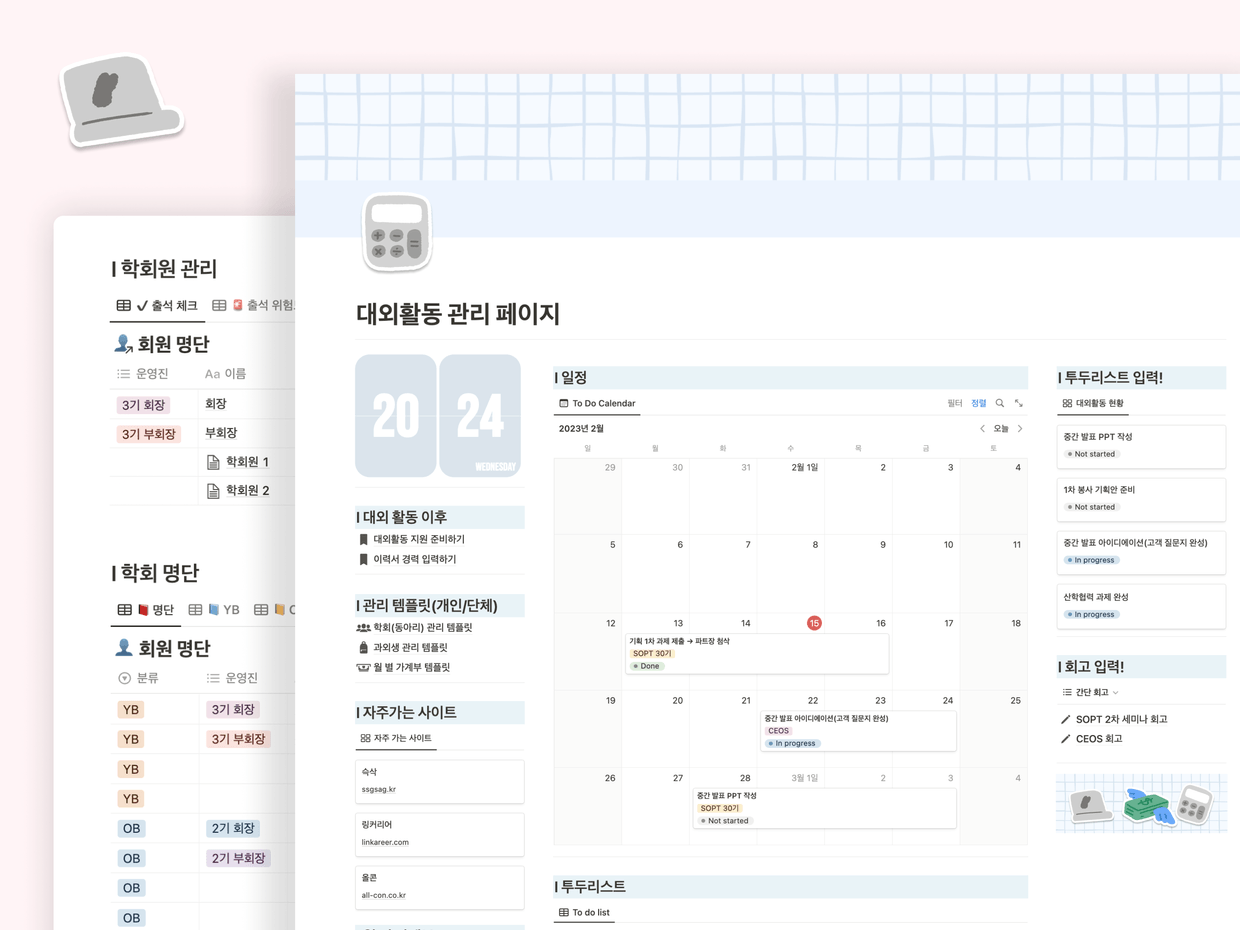Image resolution: width=1240 pixels, height=930 pixels.
Task: Click the search icon in calendar toolbar
Action: click(x=999, y=403)
